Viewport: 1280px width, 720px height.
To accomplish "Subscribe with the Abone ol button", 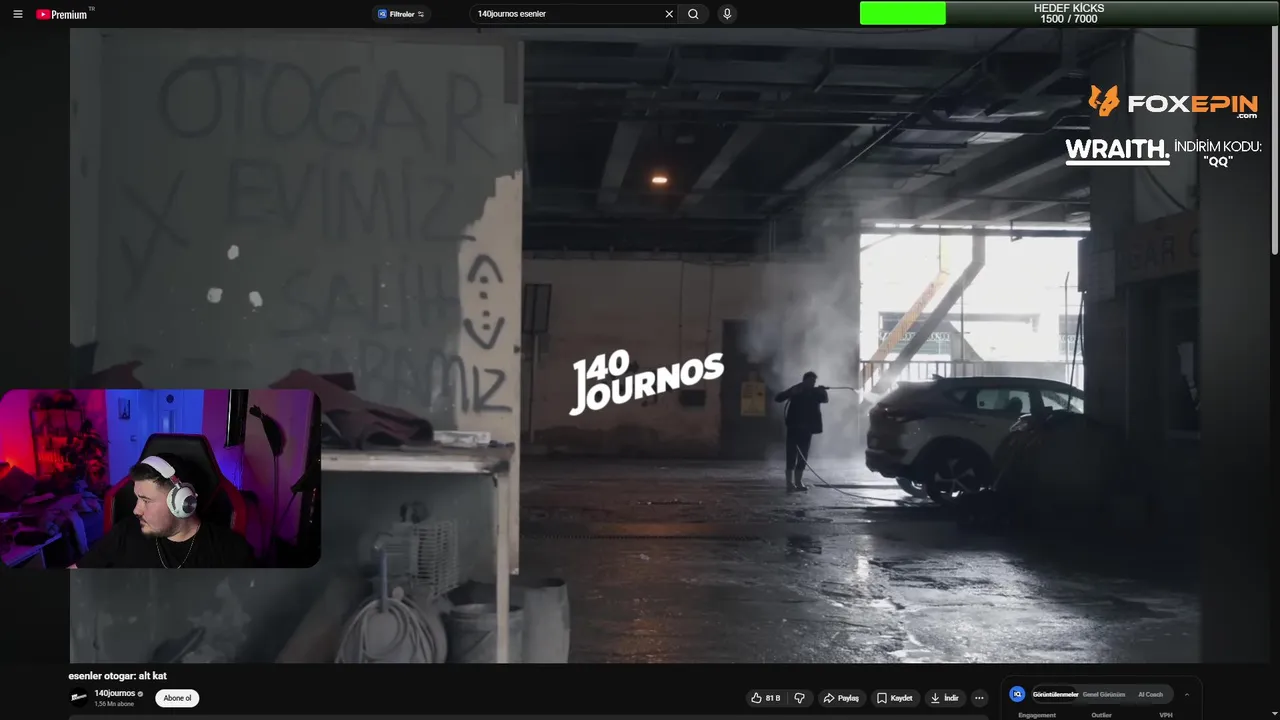I will point(177,698).
